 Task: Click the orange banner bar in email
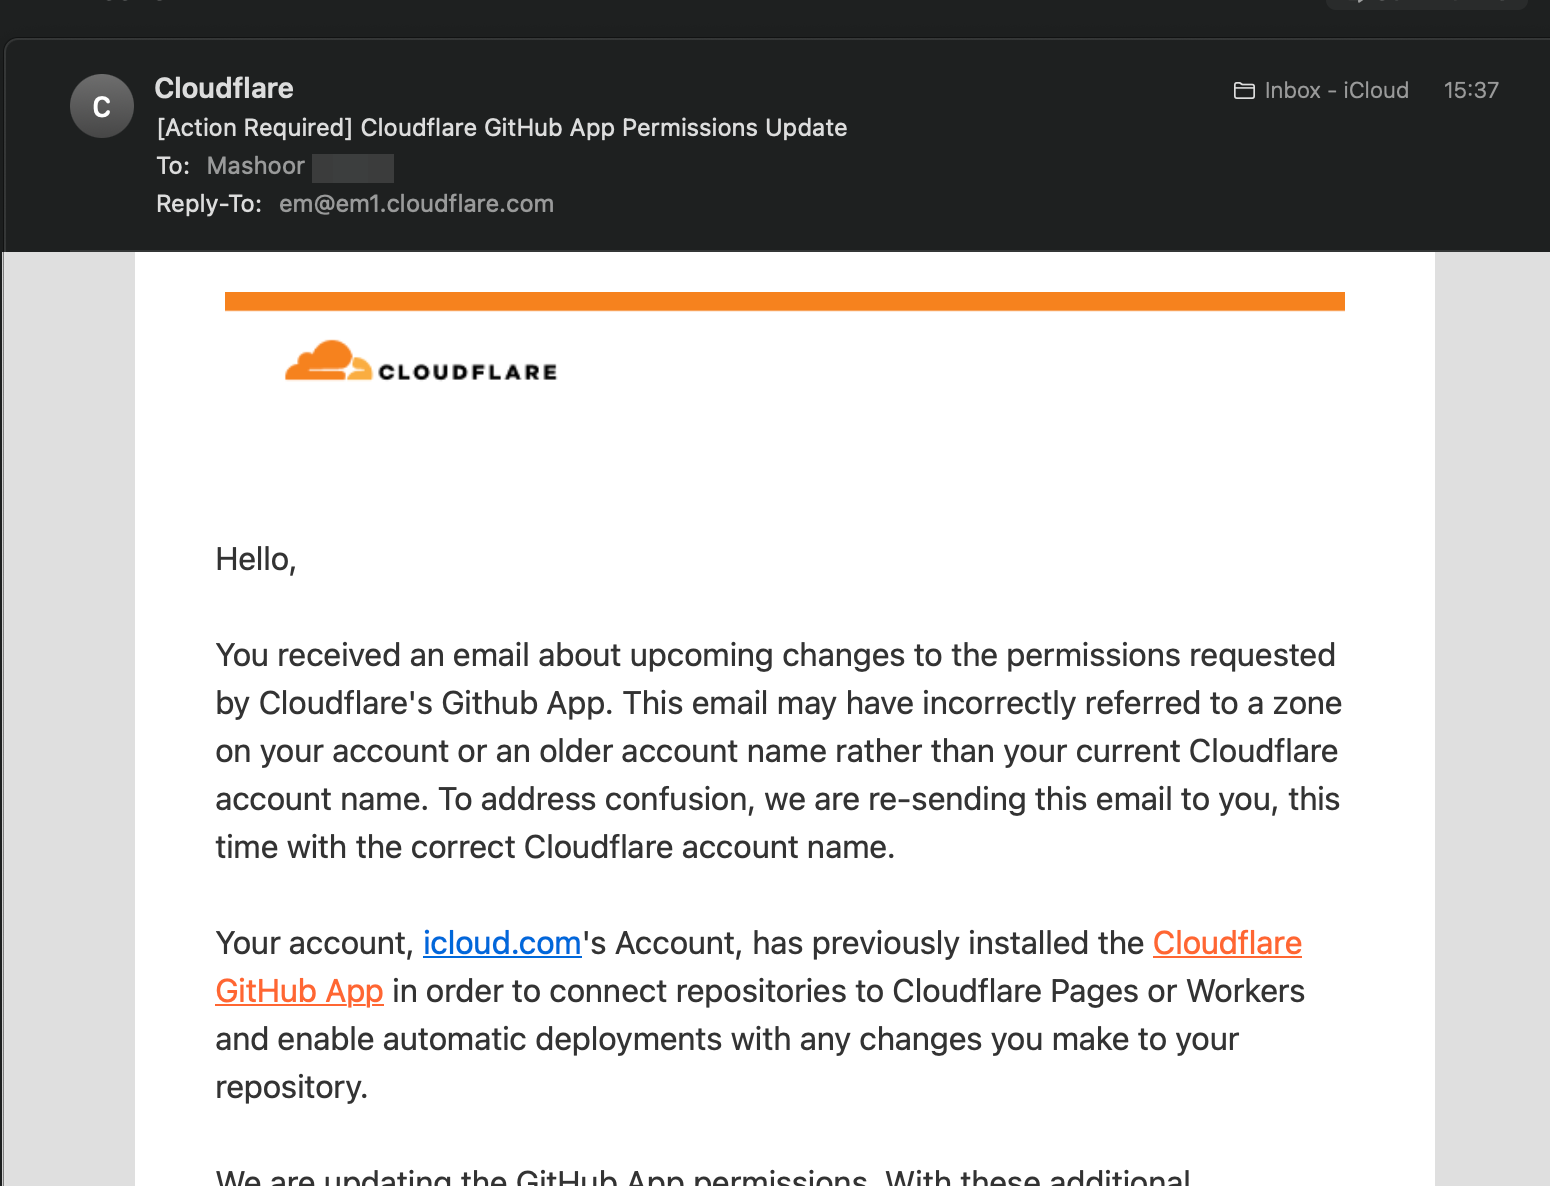pos(784,301)
